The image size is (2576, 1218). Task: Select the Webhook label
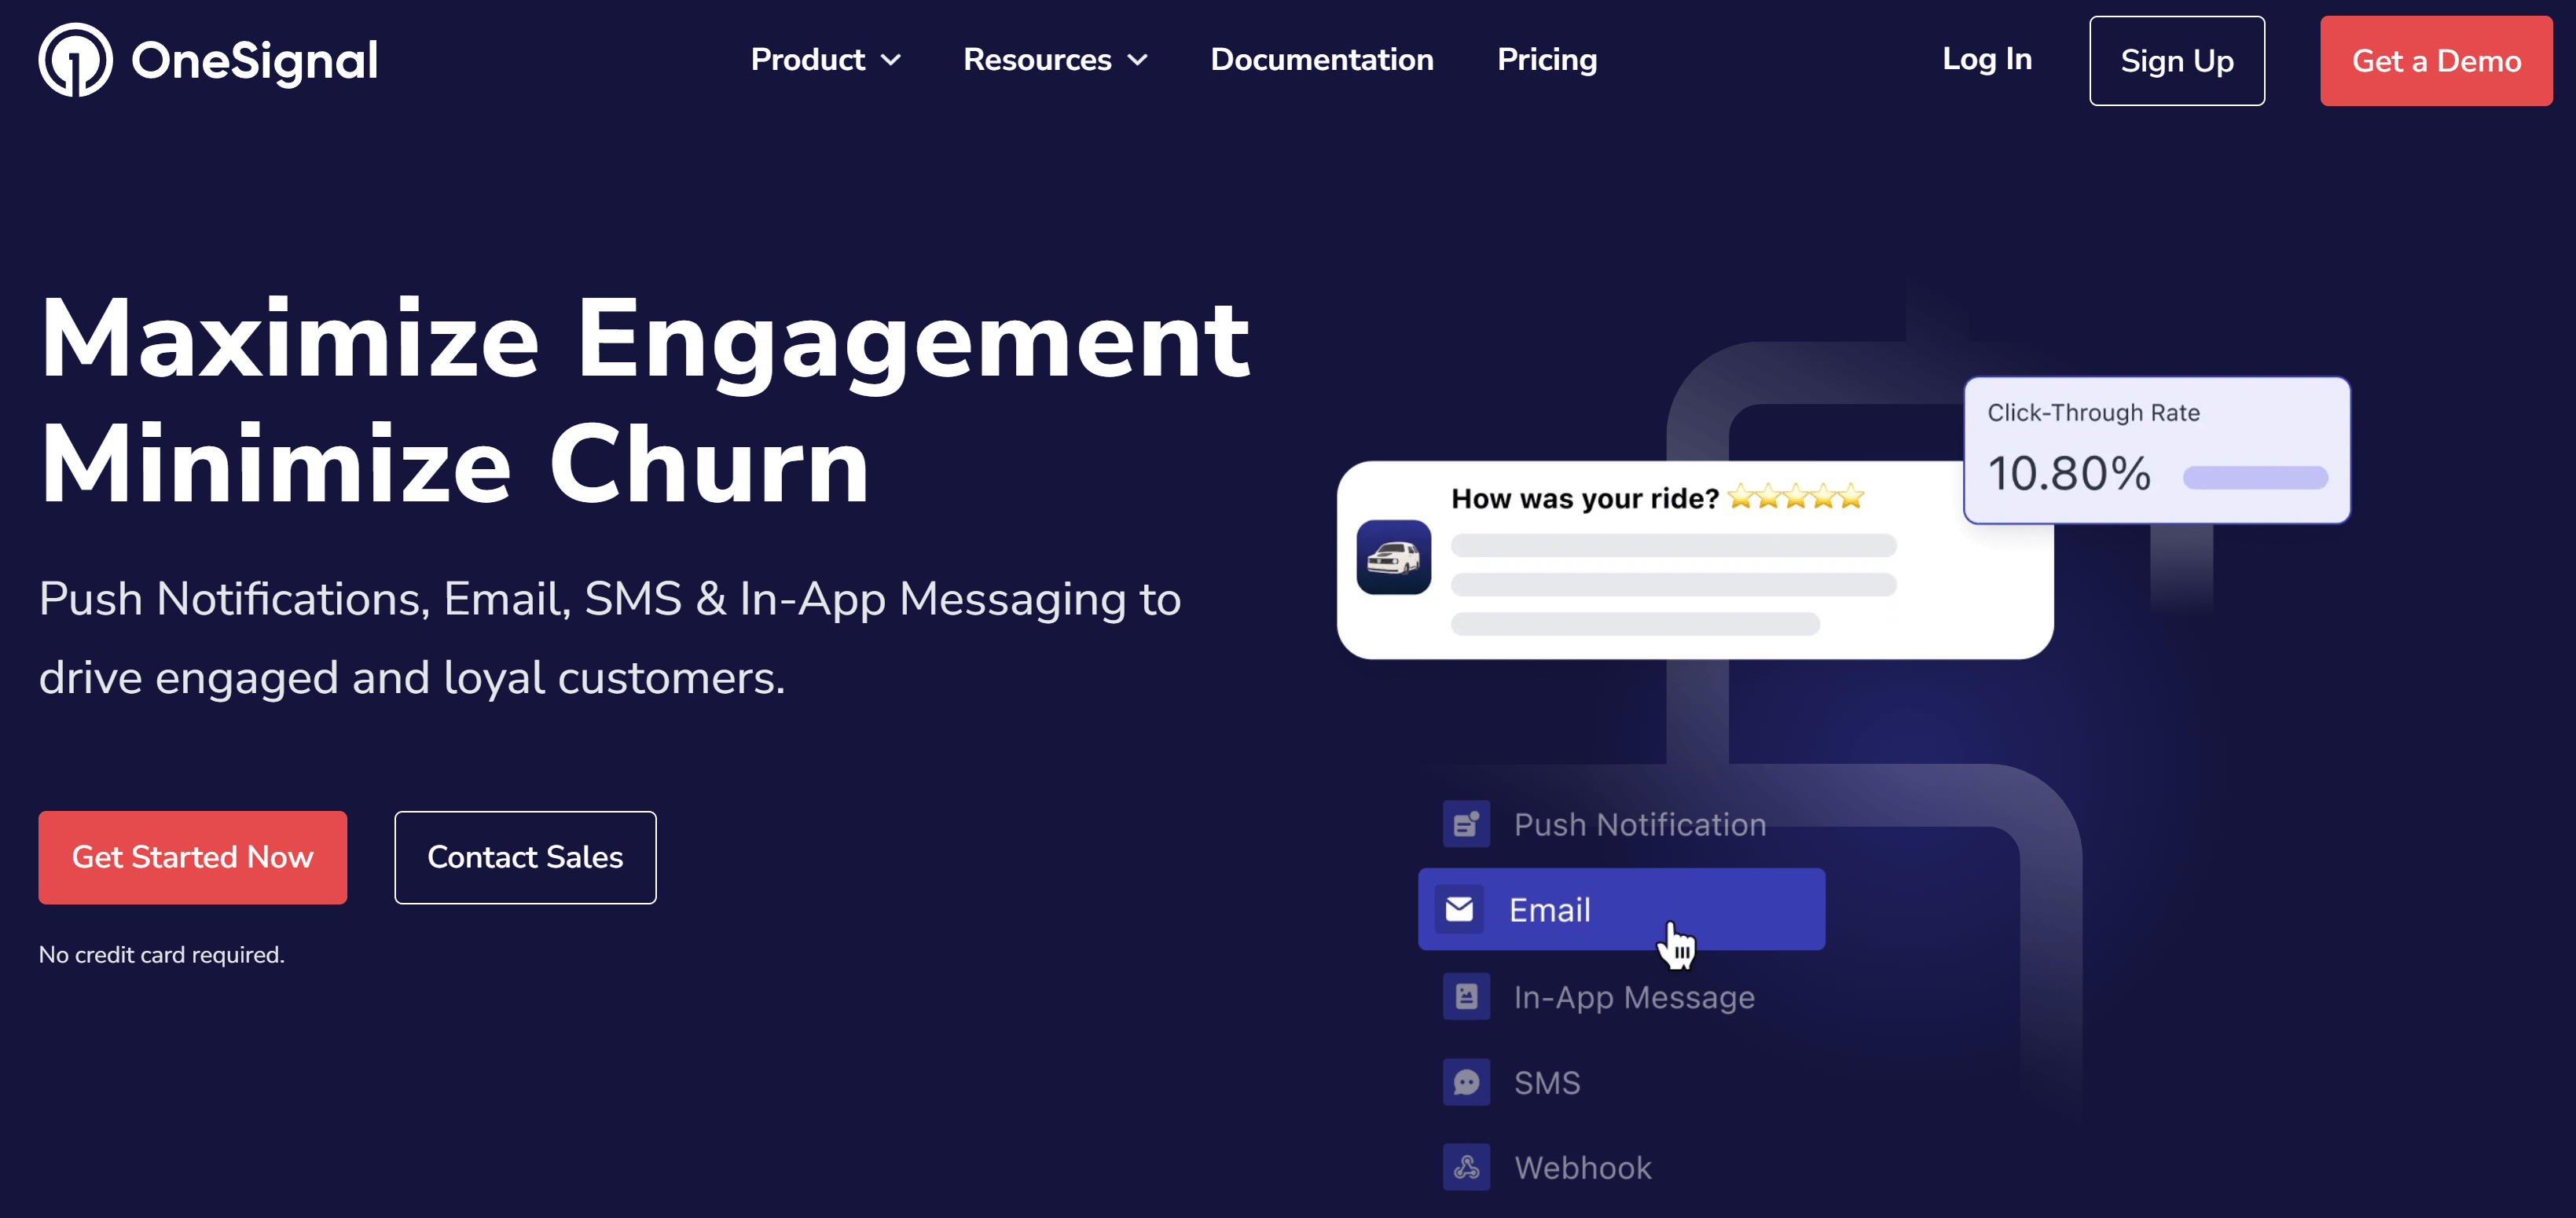pos(1583,1168)
